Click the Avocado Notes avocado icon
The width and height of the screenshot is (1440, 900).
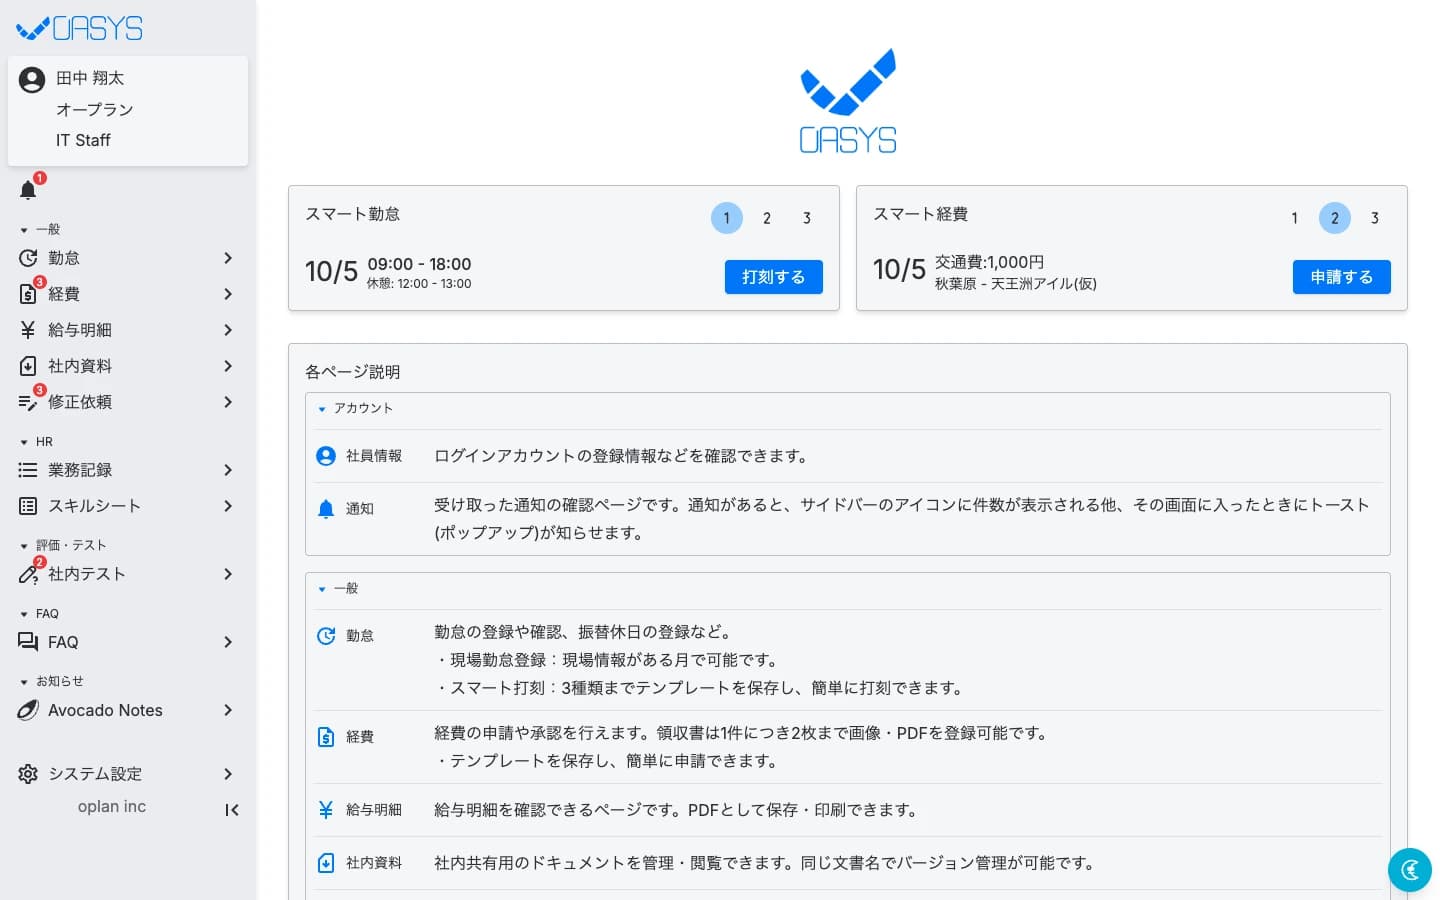click(x=28, y=710)
